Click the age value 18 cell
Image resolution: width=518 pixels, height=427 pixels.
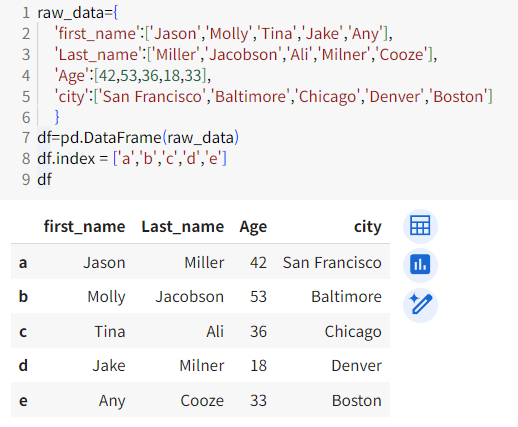click(258, 366)
